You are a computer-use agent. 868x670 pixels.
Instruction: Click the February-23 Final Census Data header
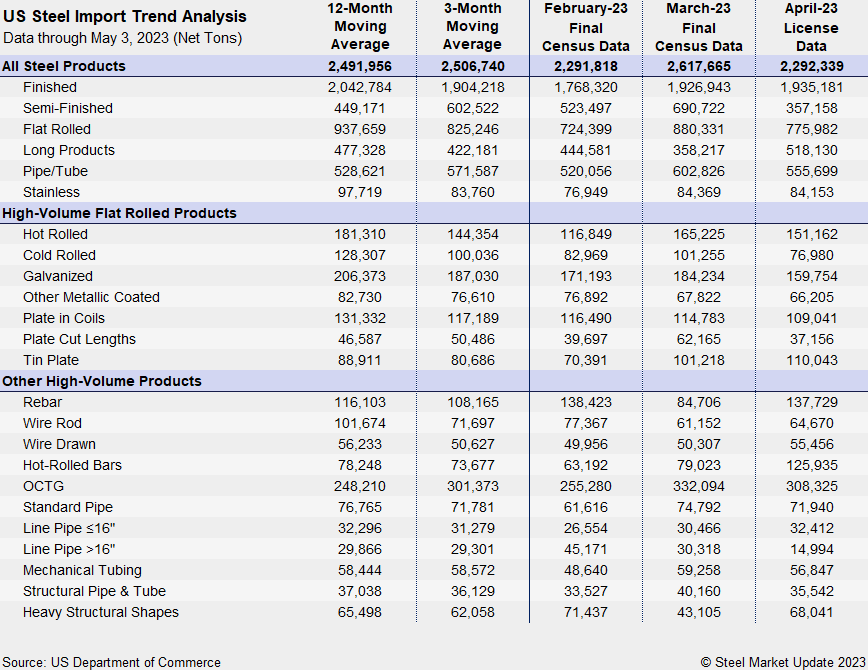[x=586, y=27]
